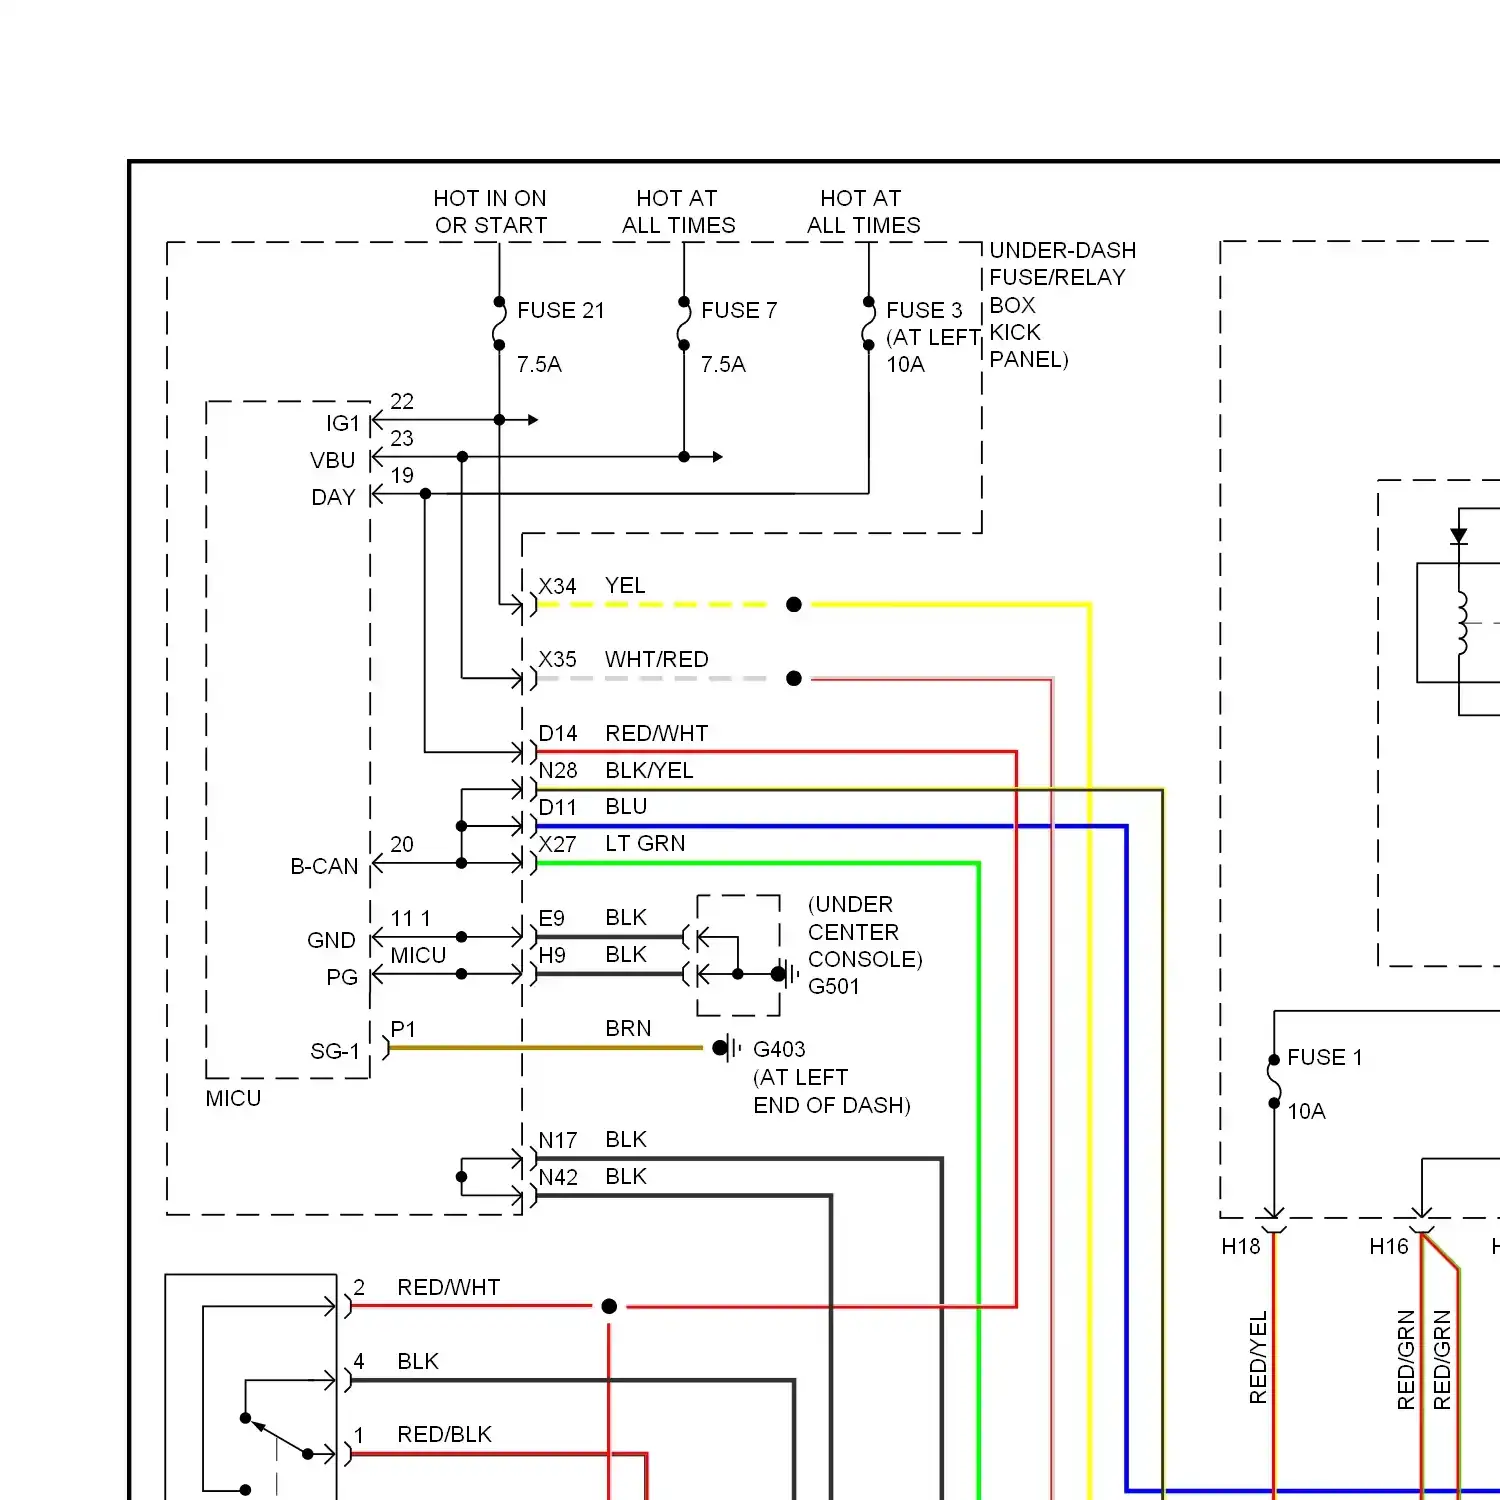
Task: Click RED/WHT label next to D14
Action: point(656,733)
